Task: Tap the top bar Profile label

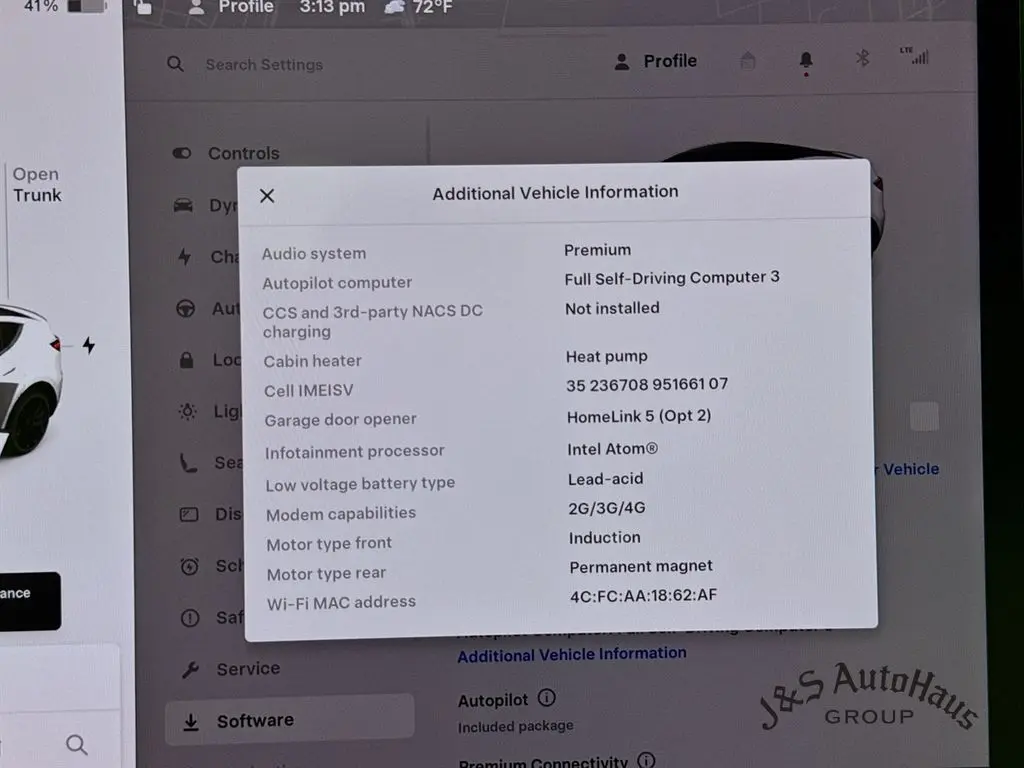Action: coord(246,7)
